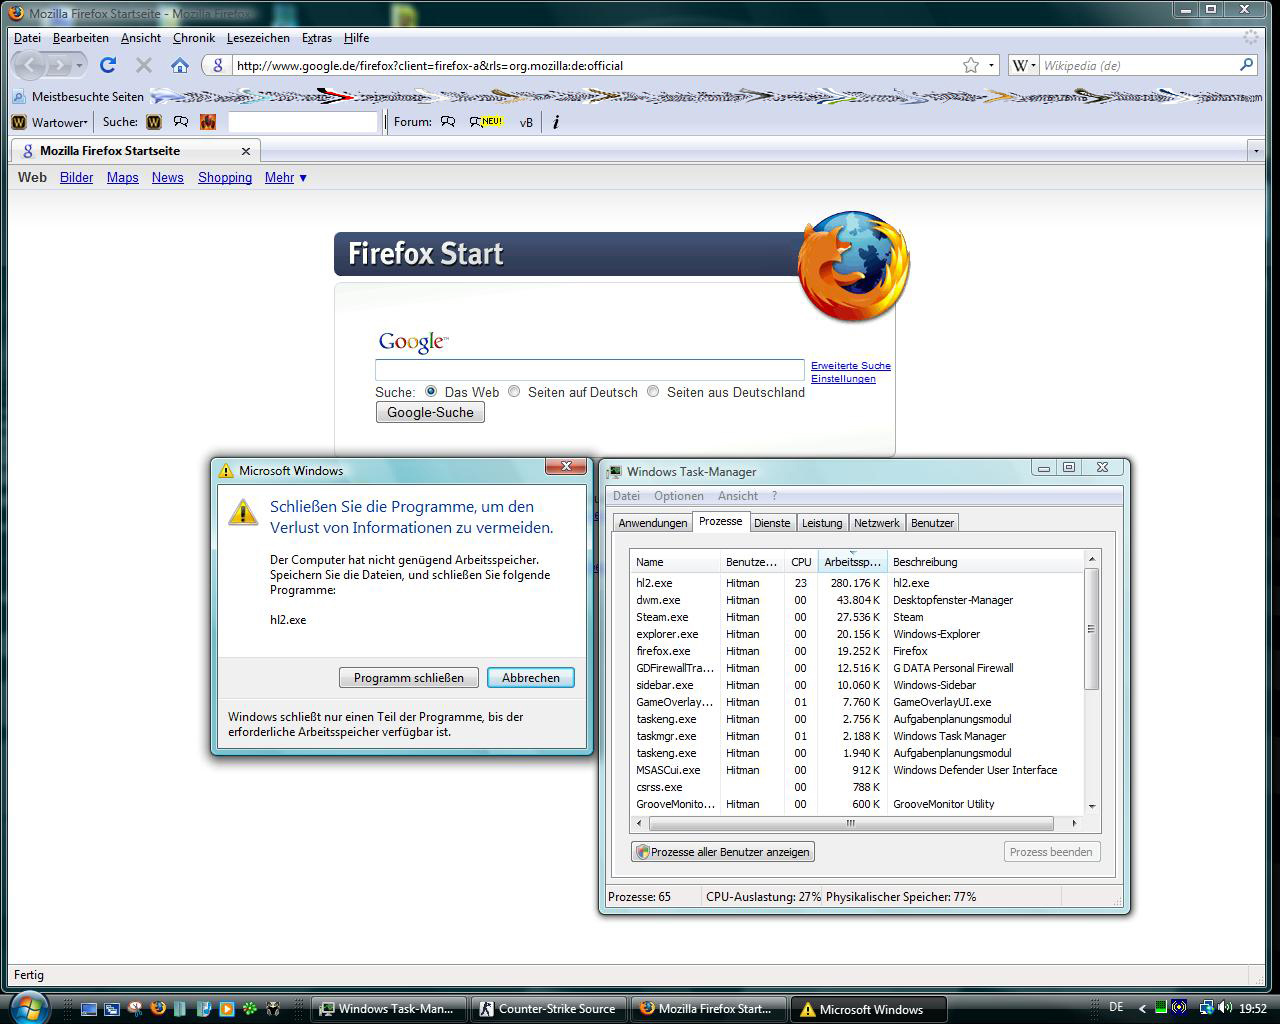1280x1024 pixels.
Task: Select the 'Das Web' radio button
Action: point(431,391)
